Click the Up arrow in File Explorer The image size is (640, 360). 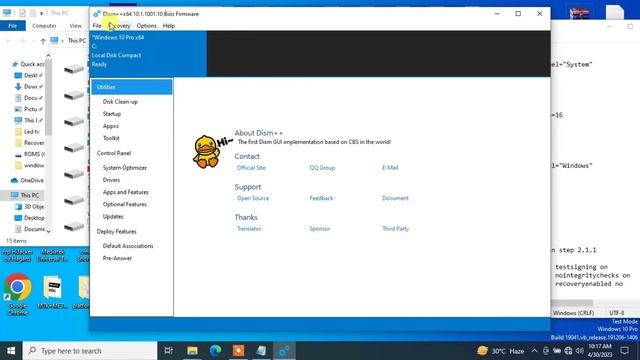tap(43, 41)
